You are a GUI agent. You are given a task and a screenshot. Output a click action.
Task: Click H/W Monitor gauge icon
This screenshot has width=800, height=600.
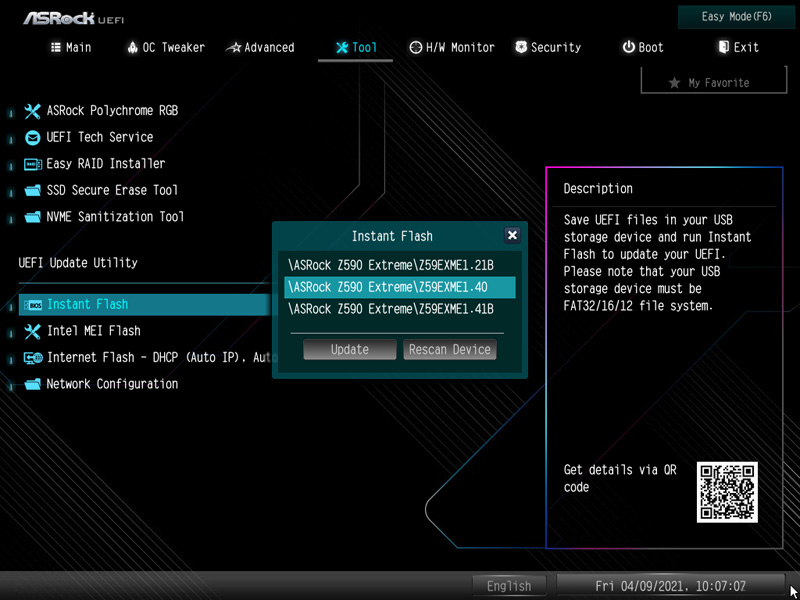coord(416,47)
